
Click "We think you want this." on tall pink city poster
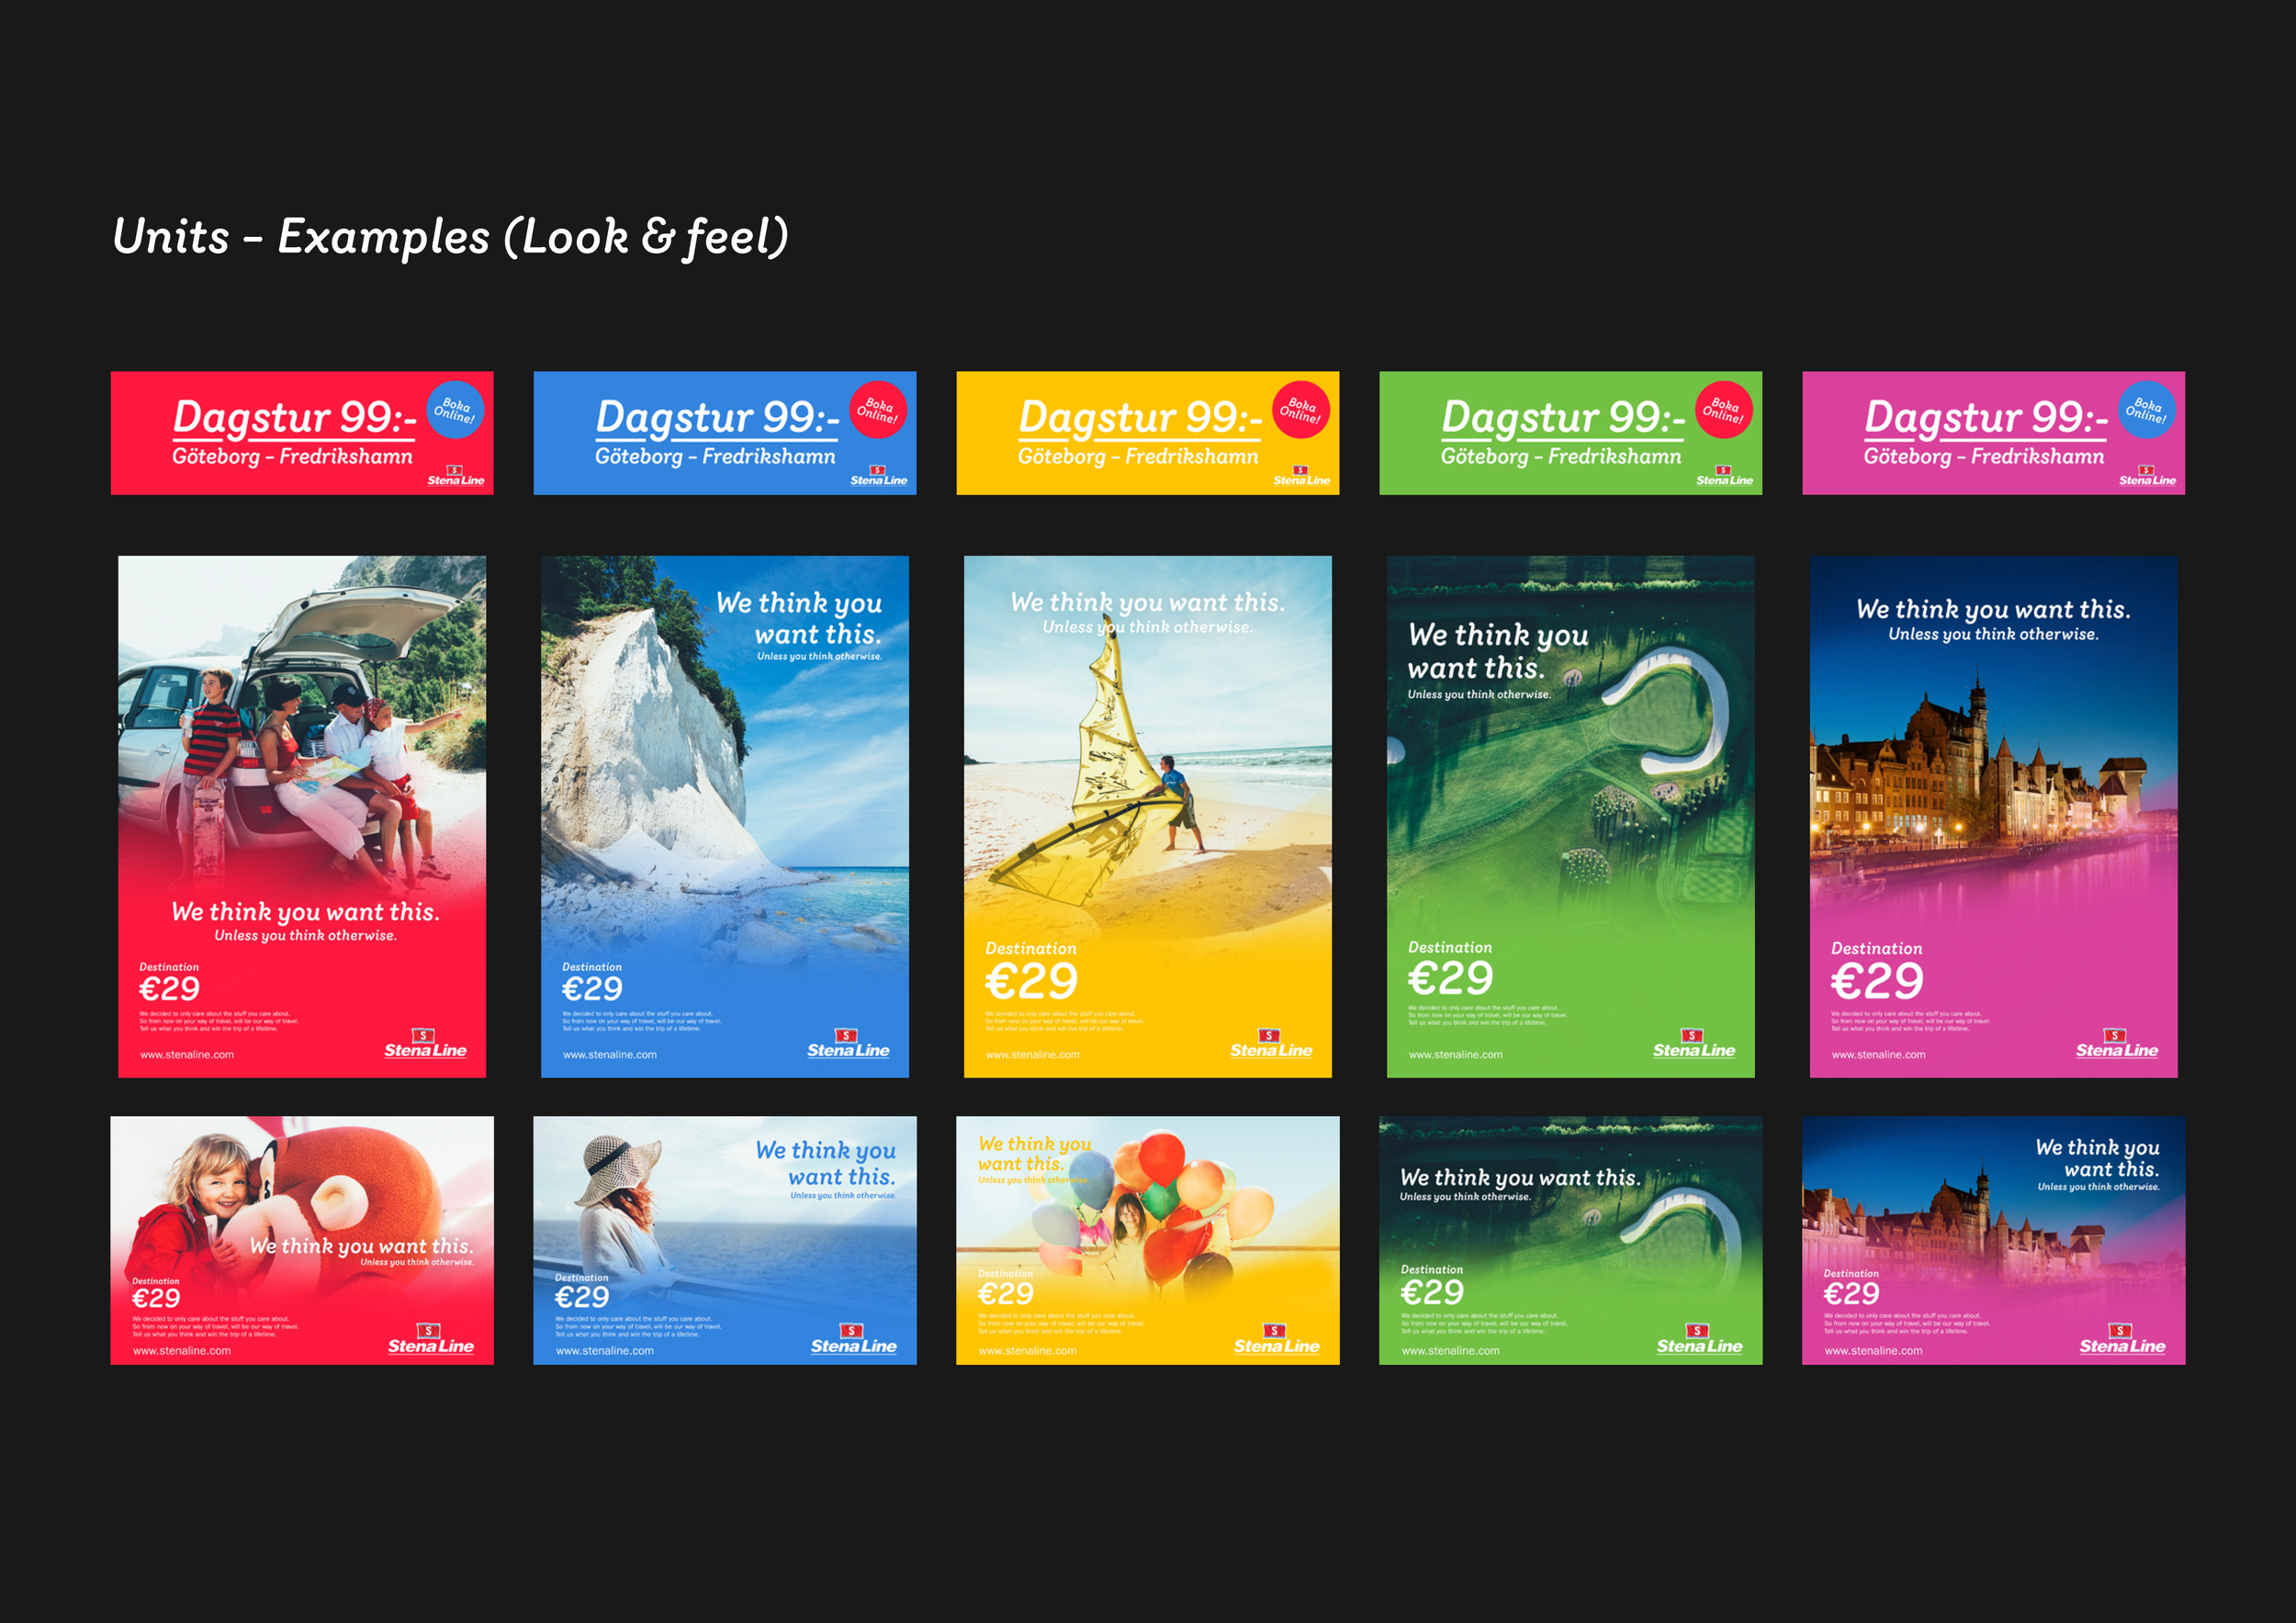click(x=1993, y=610)
